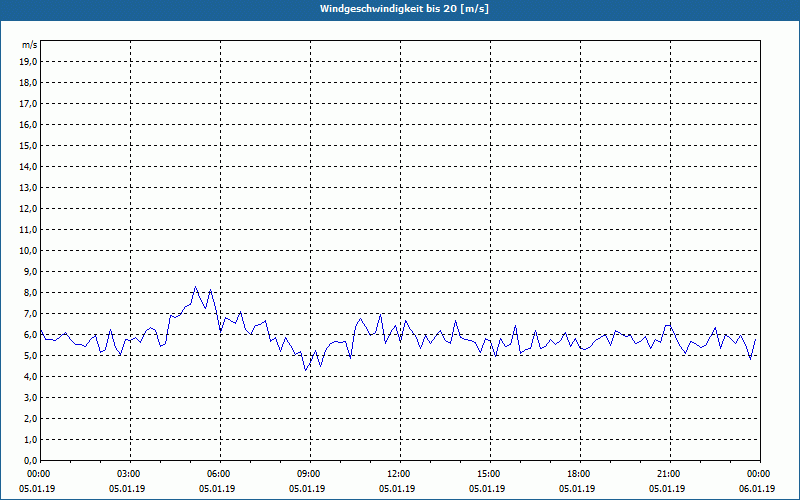The height and width of the screenshot is (500, 800).
Task: Click the '12,0' y-axis label
Action: point(28,209)
